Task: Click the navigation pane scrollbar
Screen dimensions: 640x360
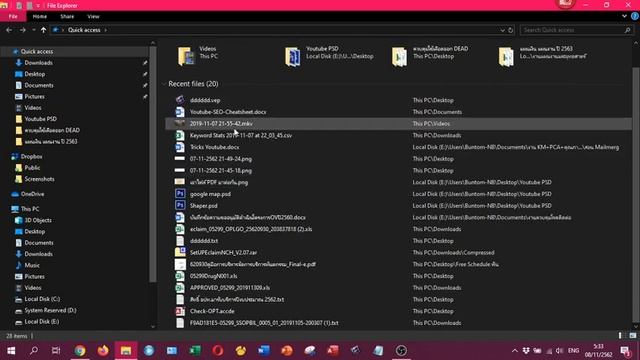Action: [x=153, y=163]
